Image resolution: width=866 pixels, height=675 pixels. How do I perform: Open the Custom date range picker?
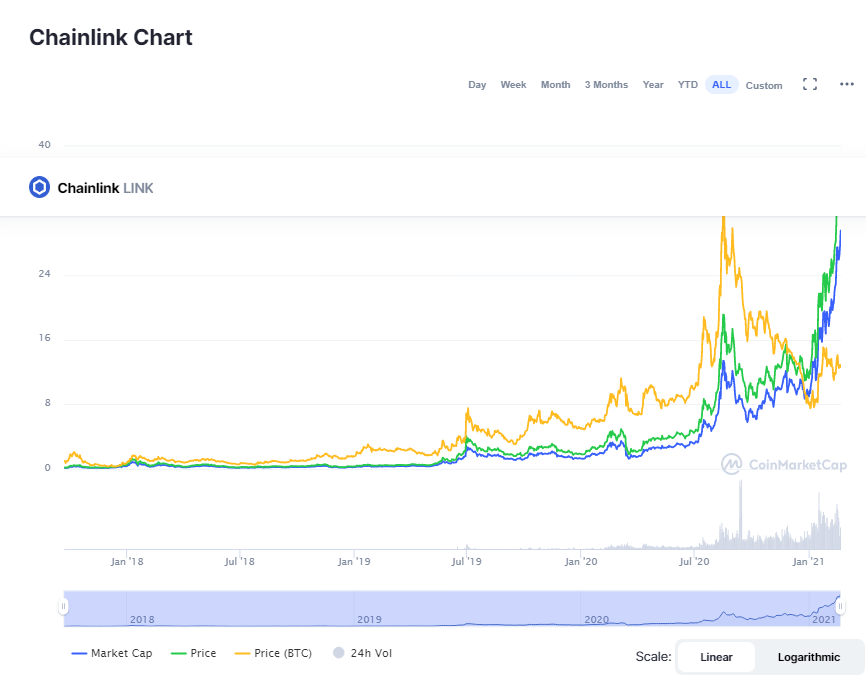click(x=764, y=86)
